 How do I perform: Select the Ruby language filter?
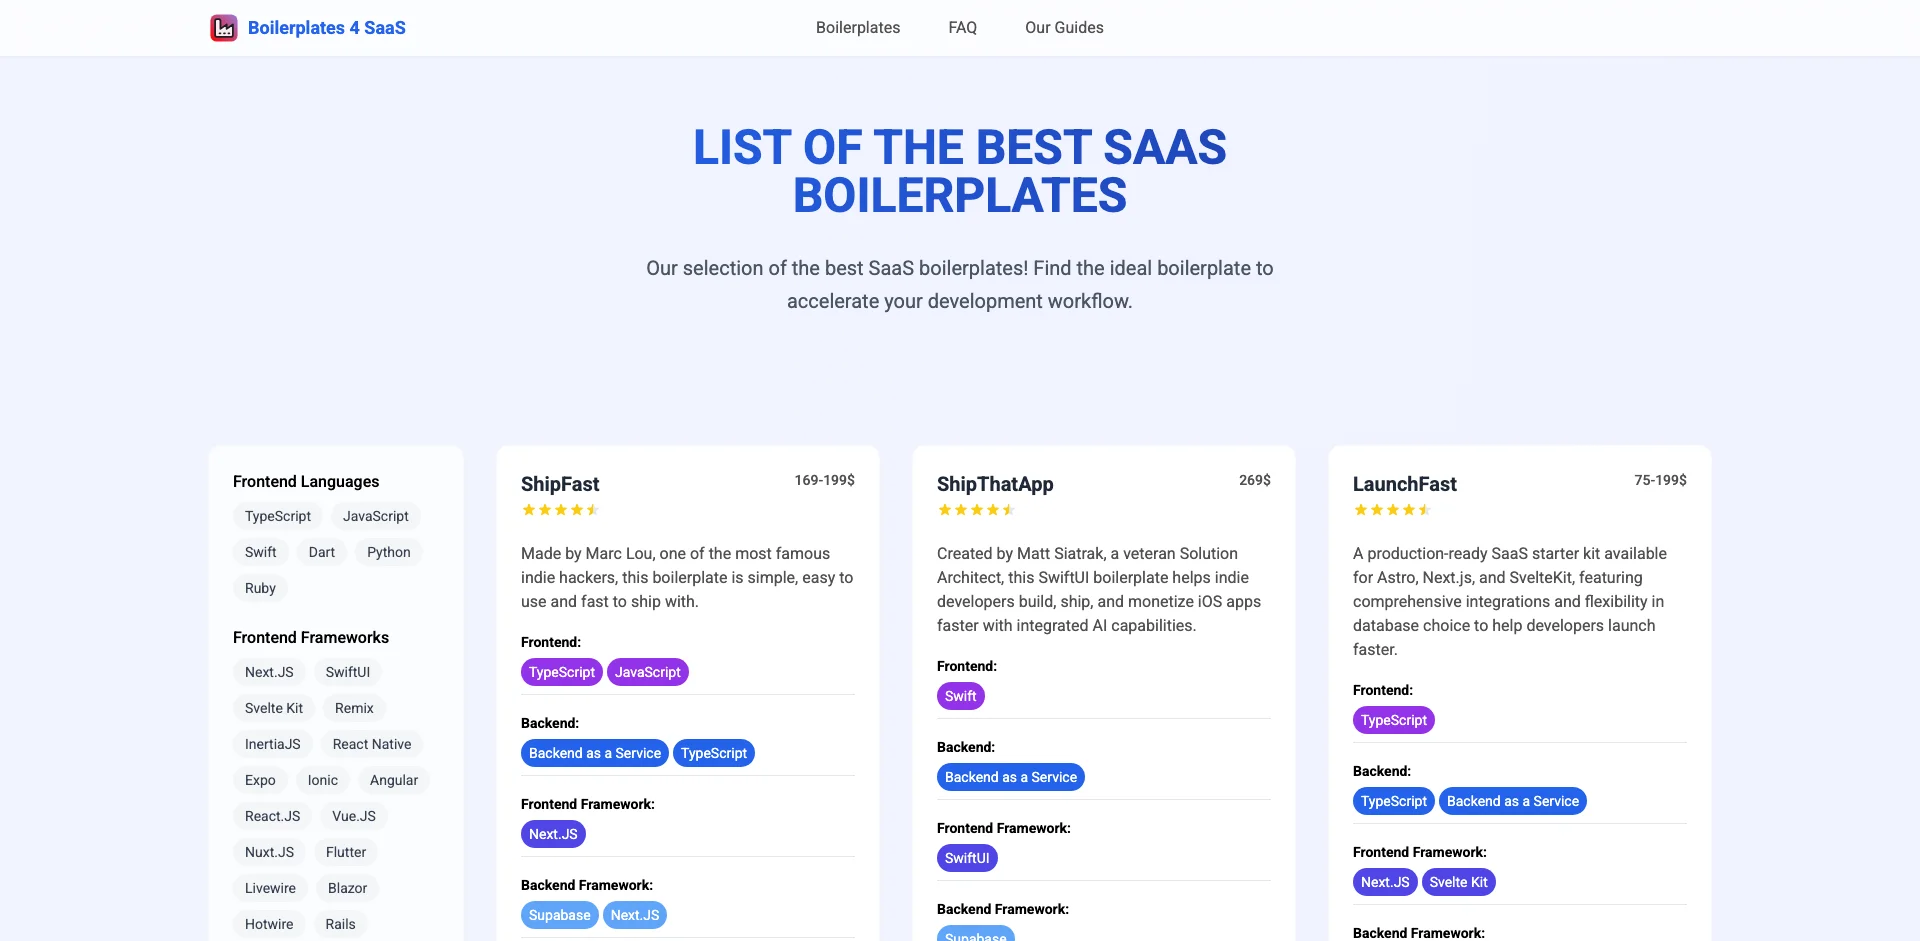(260, 587)
